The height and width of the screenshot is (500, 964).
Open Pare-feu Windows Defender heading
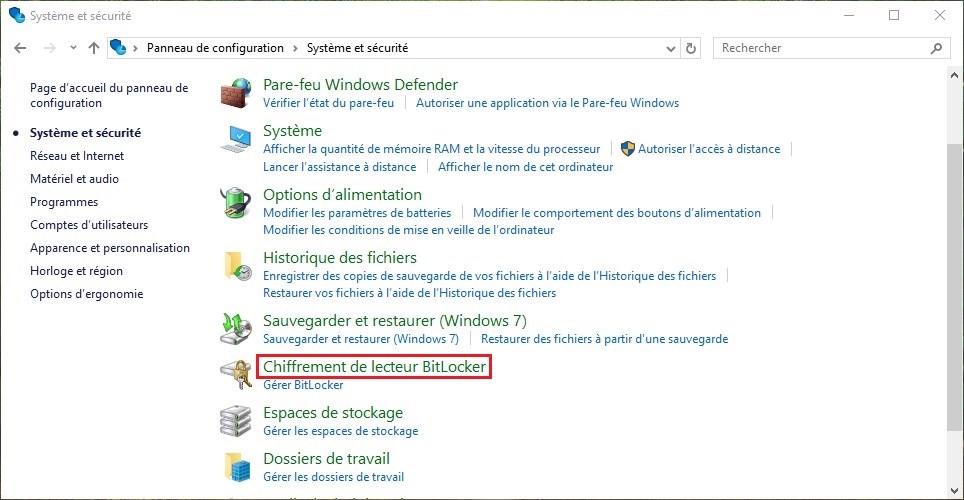point(360,84)
